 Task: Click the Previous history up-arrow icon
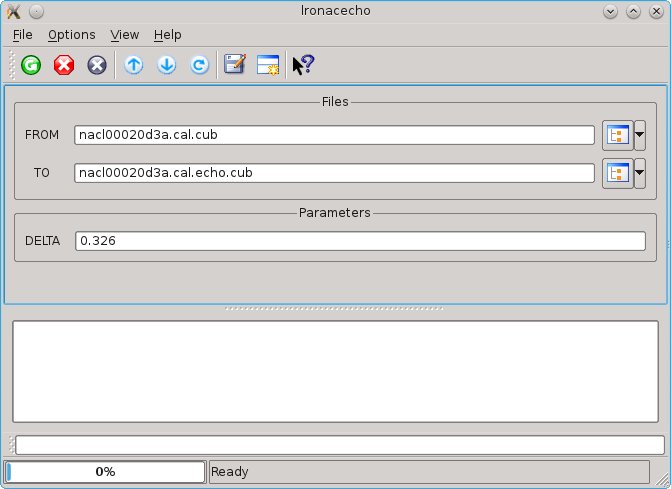[x=134, y=65]
